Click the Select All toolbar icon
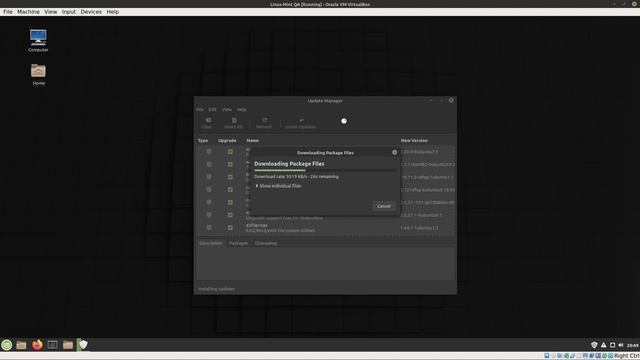Image resolution: width=640 pixels, height=360 pixels. [233, 123]
